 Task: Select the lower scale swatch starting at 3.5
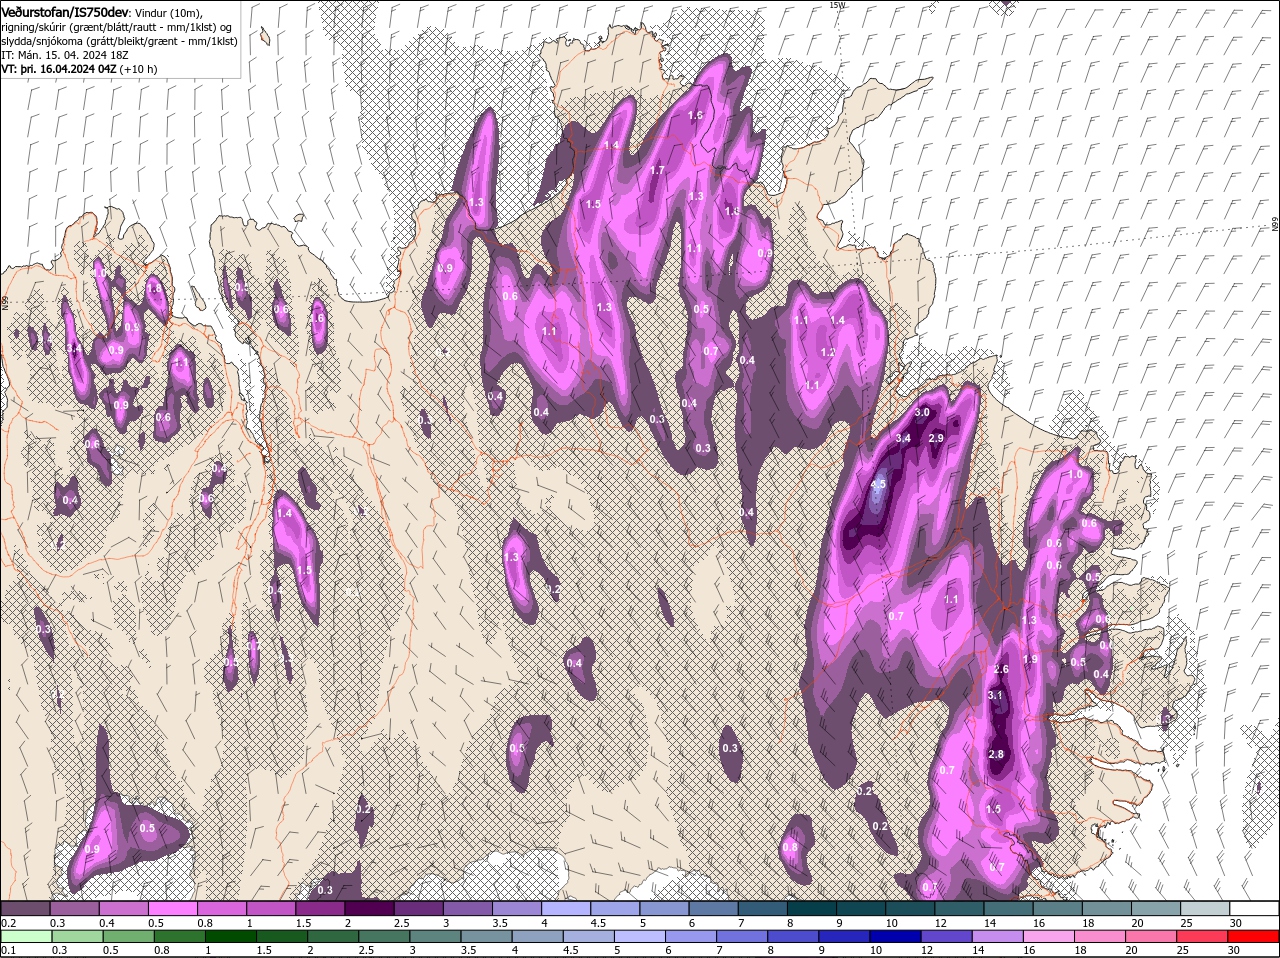click(x=488, y=937)
